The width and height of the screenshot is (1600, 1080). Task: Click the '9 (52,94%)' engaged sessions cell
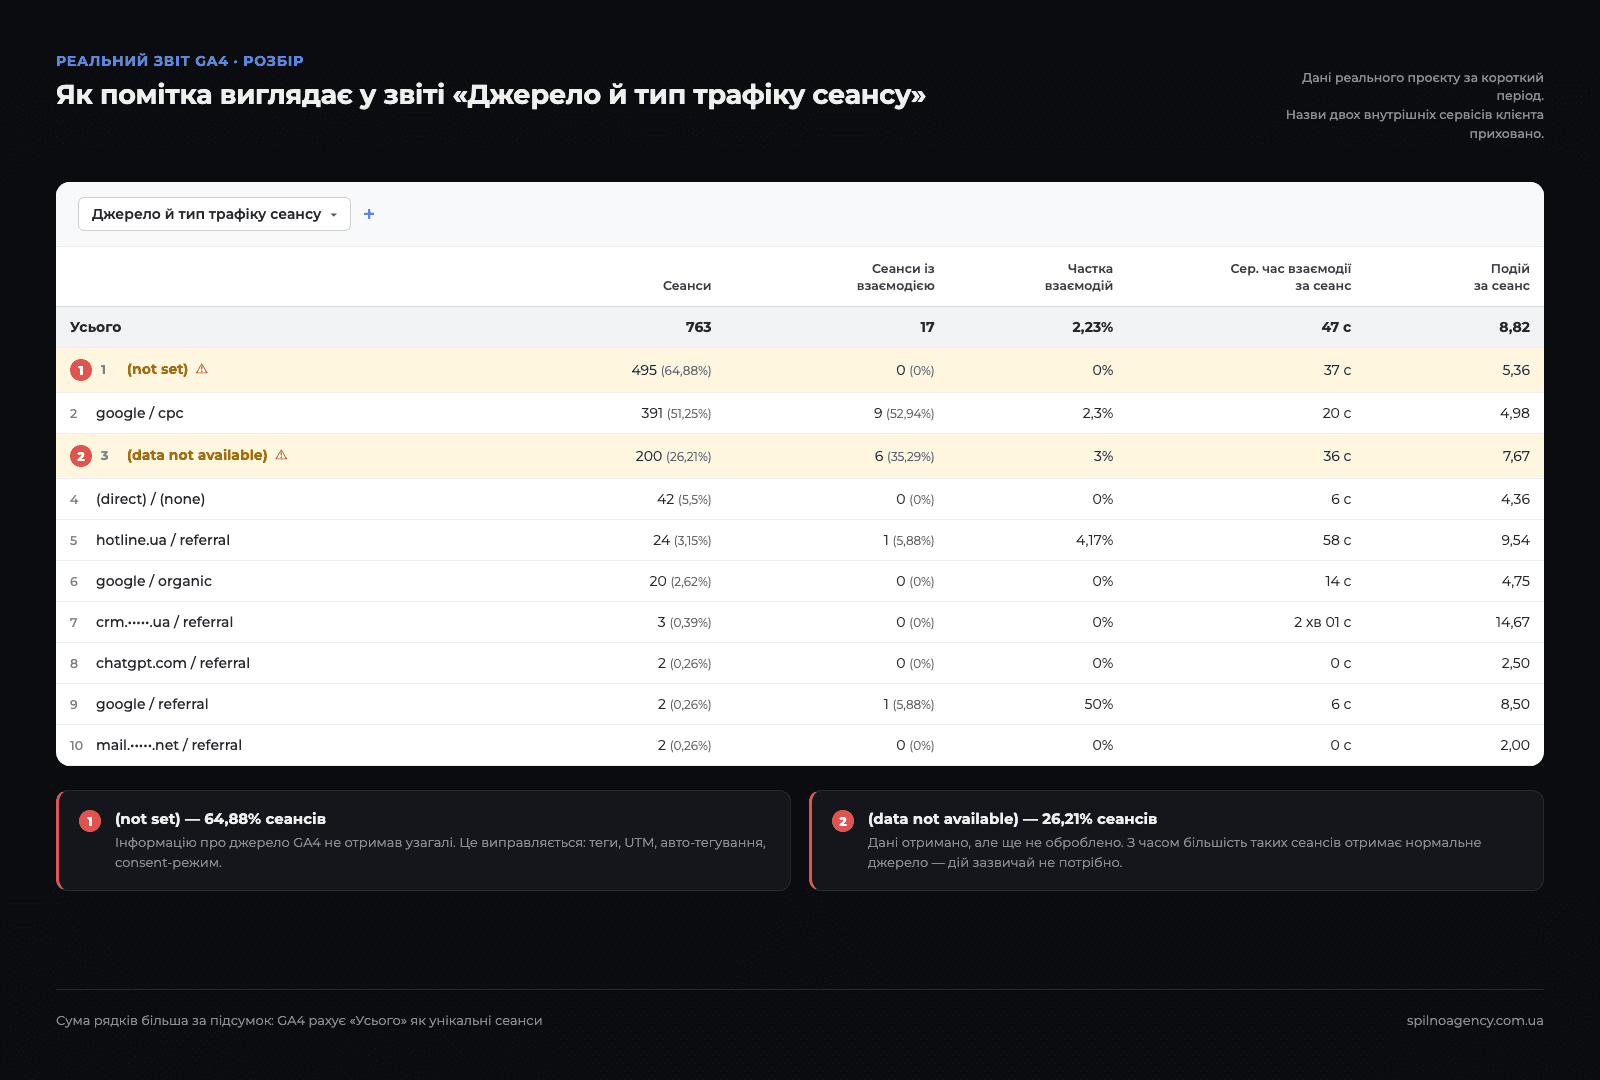(x=904, y=413)
